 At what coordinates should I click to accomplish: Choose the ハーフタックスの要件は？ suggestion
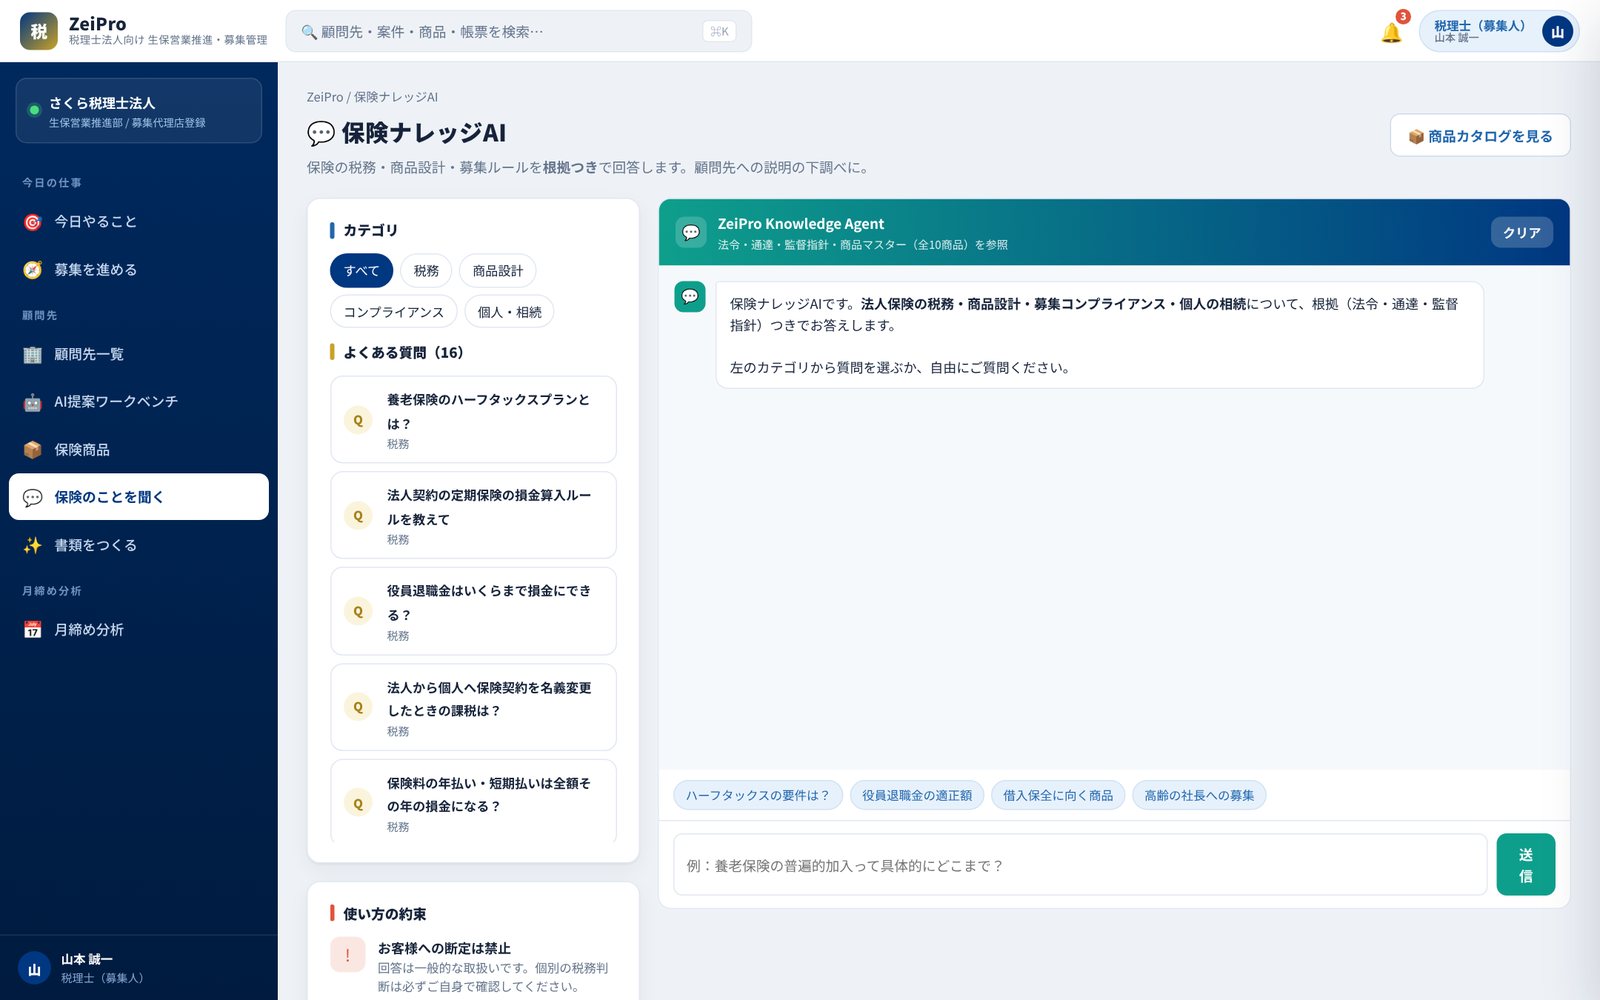757,795
